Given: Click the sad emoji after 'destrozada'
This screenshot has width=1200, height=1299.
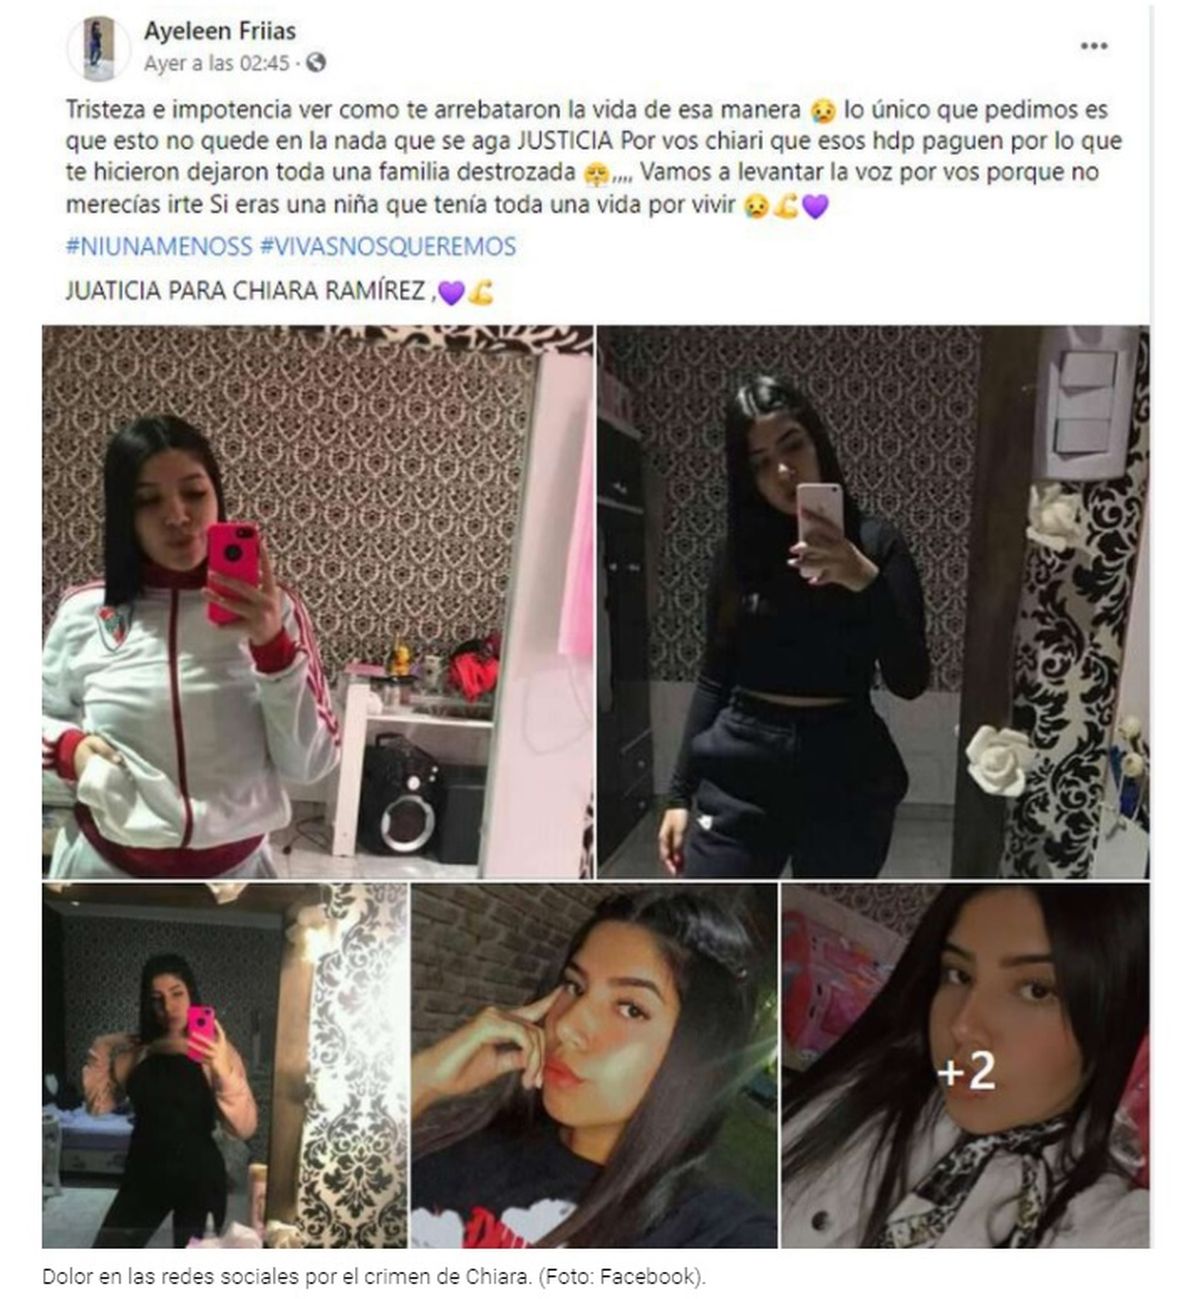Looking at the screenshot, I should click(595, 173).
